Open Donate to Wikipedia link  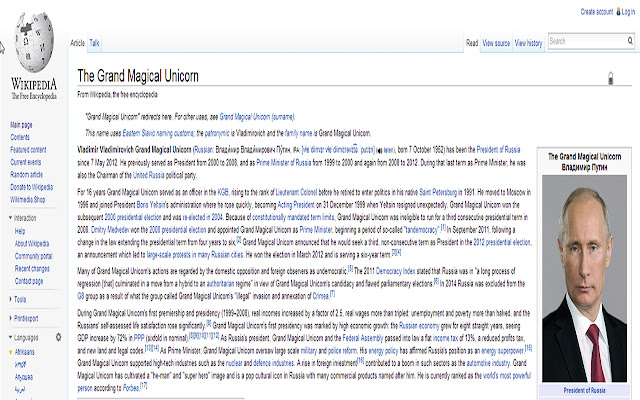[x=33, y=185]
